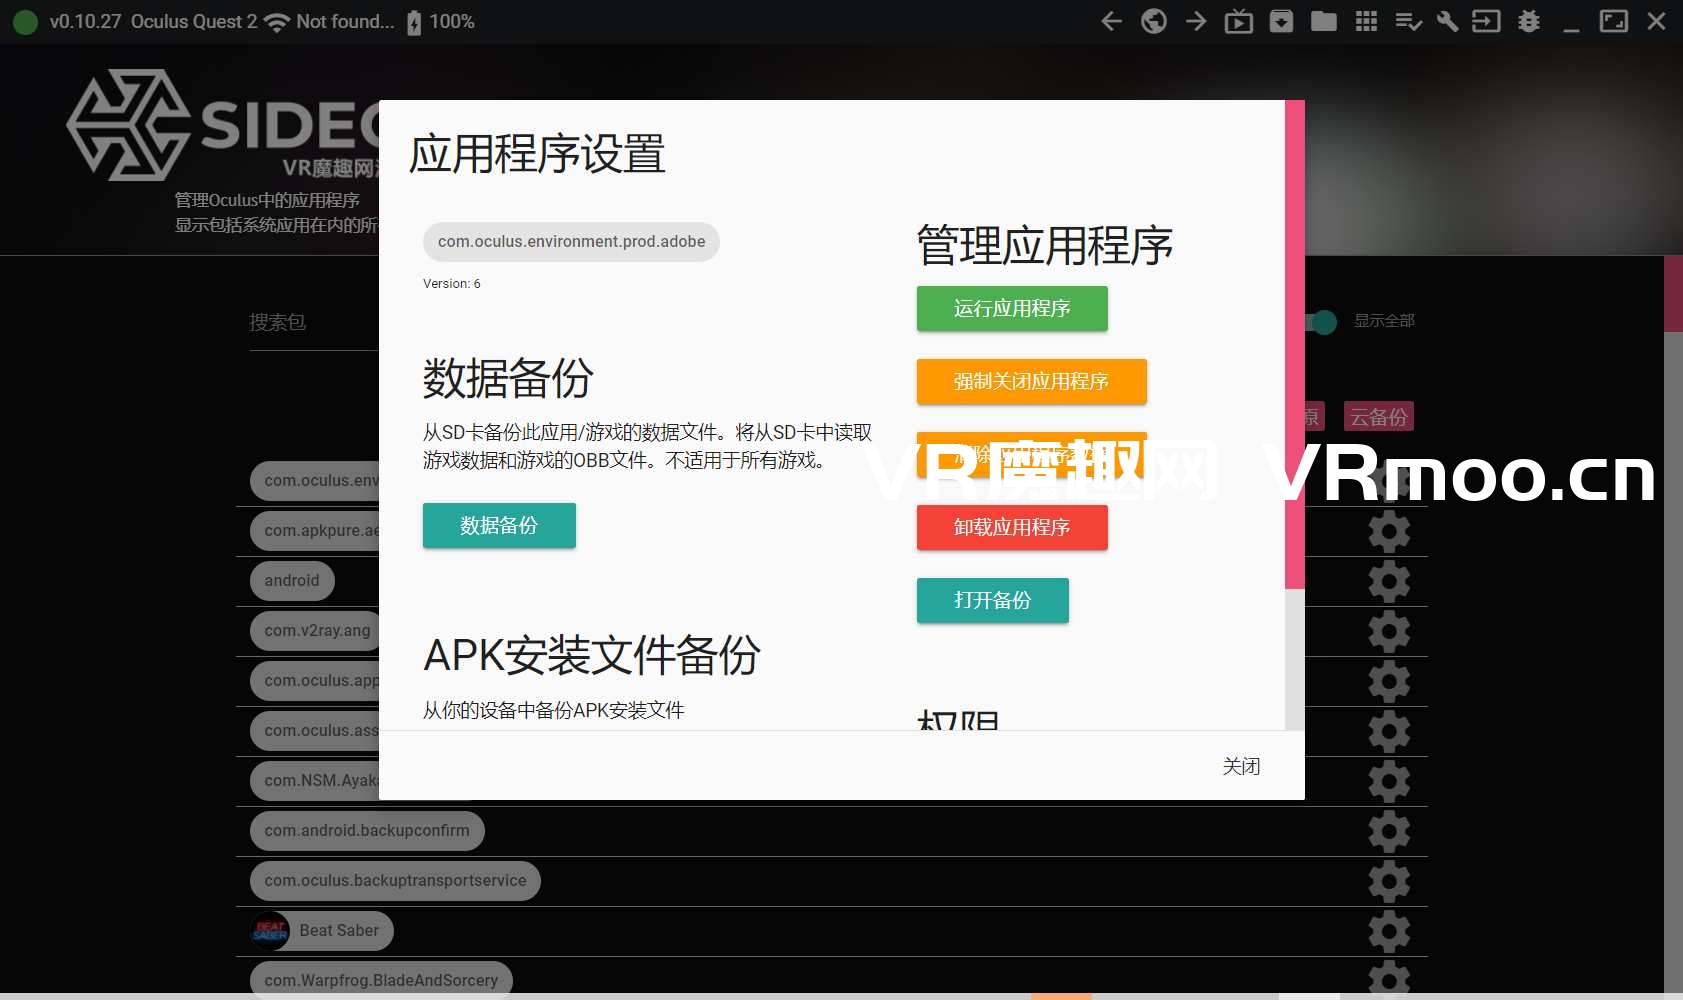Viewport: 1683px width, 1000px height.
Task: Open the TV streaming icon
Action: [x=1238, y=21]
